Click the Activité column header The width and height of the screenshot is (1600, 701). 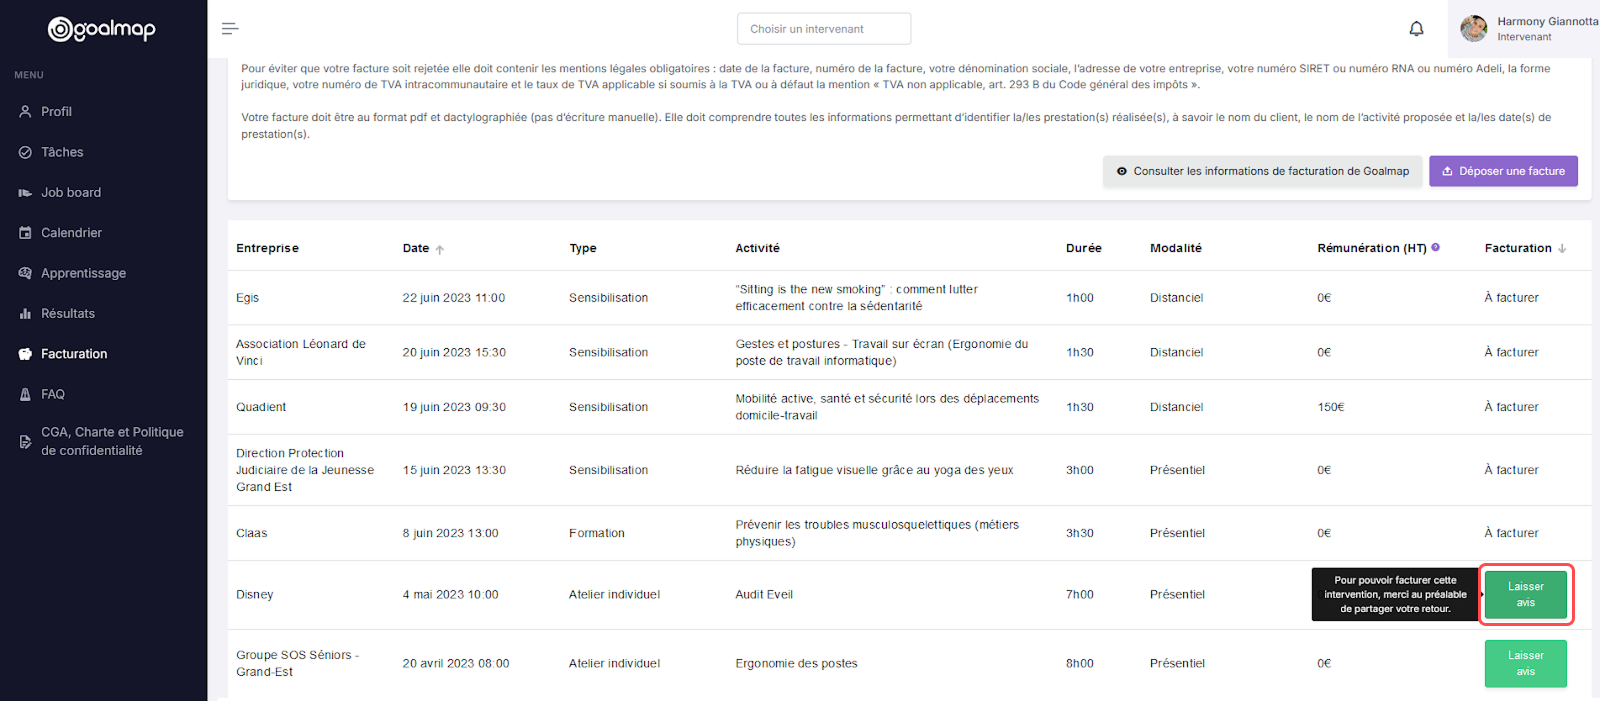click(x=757, y=248)
